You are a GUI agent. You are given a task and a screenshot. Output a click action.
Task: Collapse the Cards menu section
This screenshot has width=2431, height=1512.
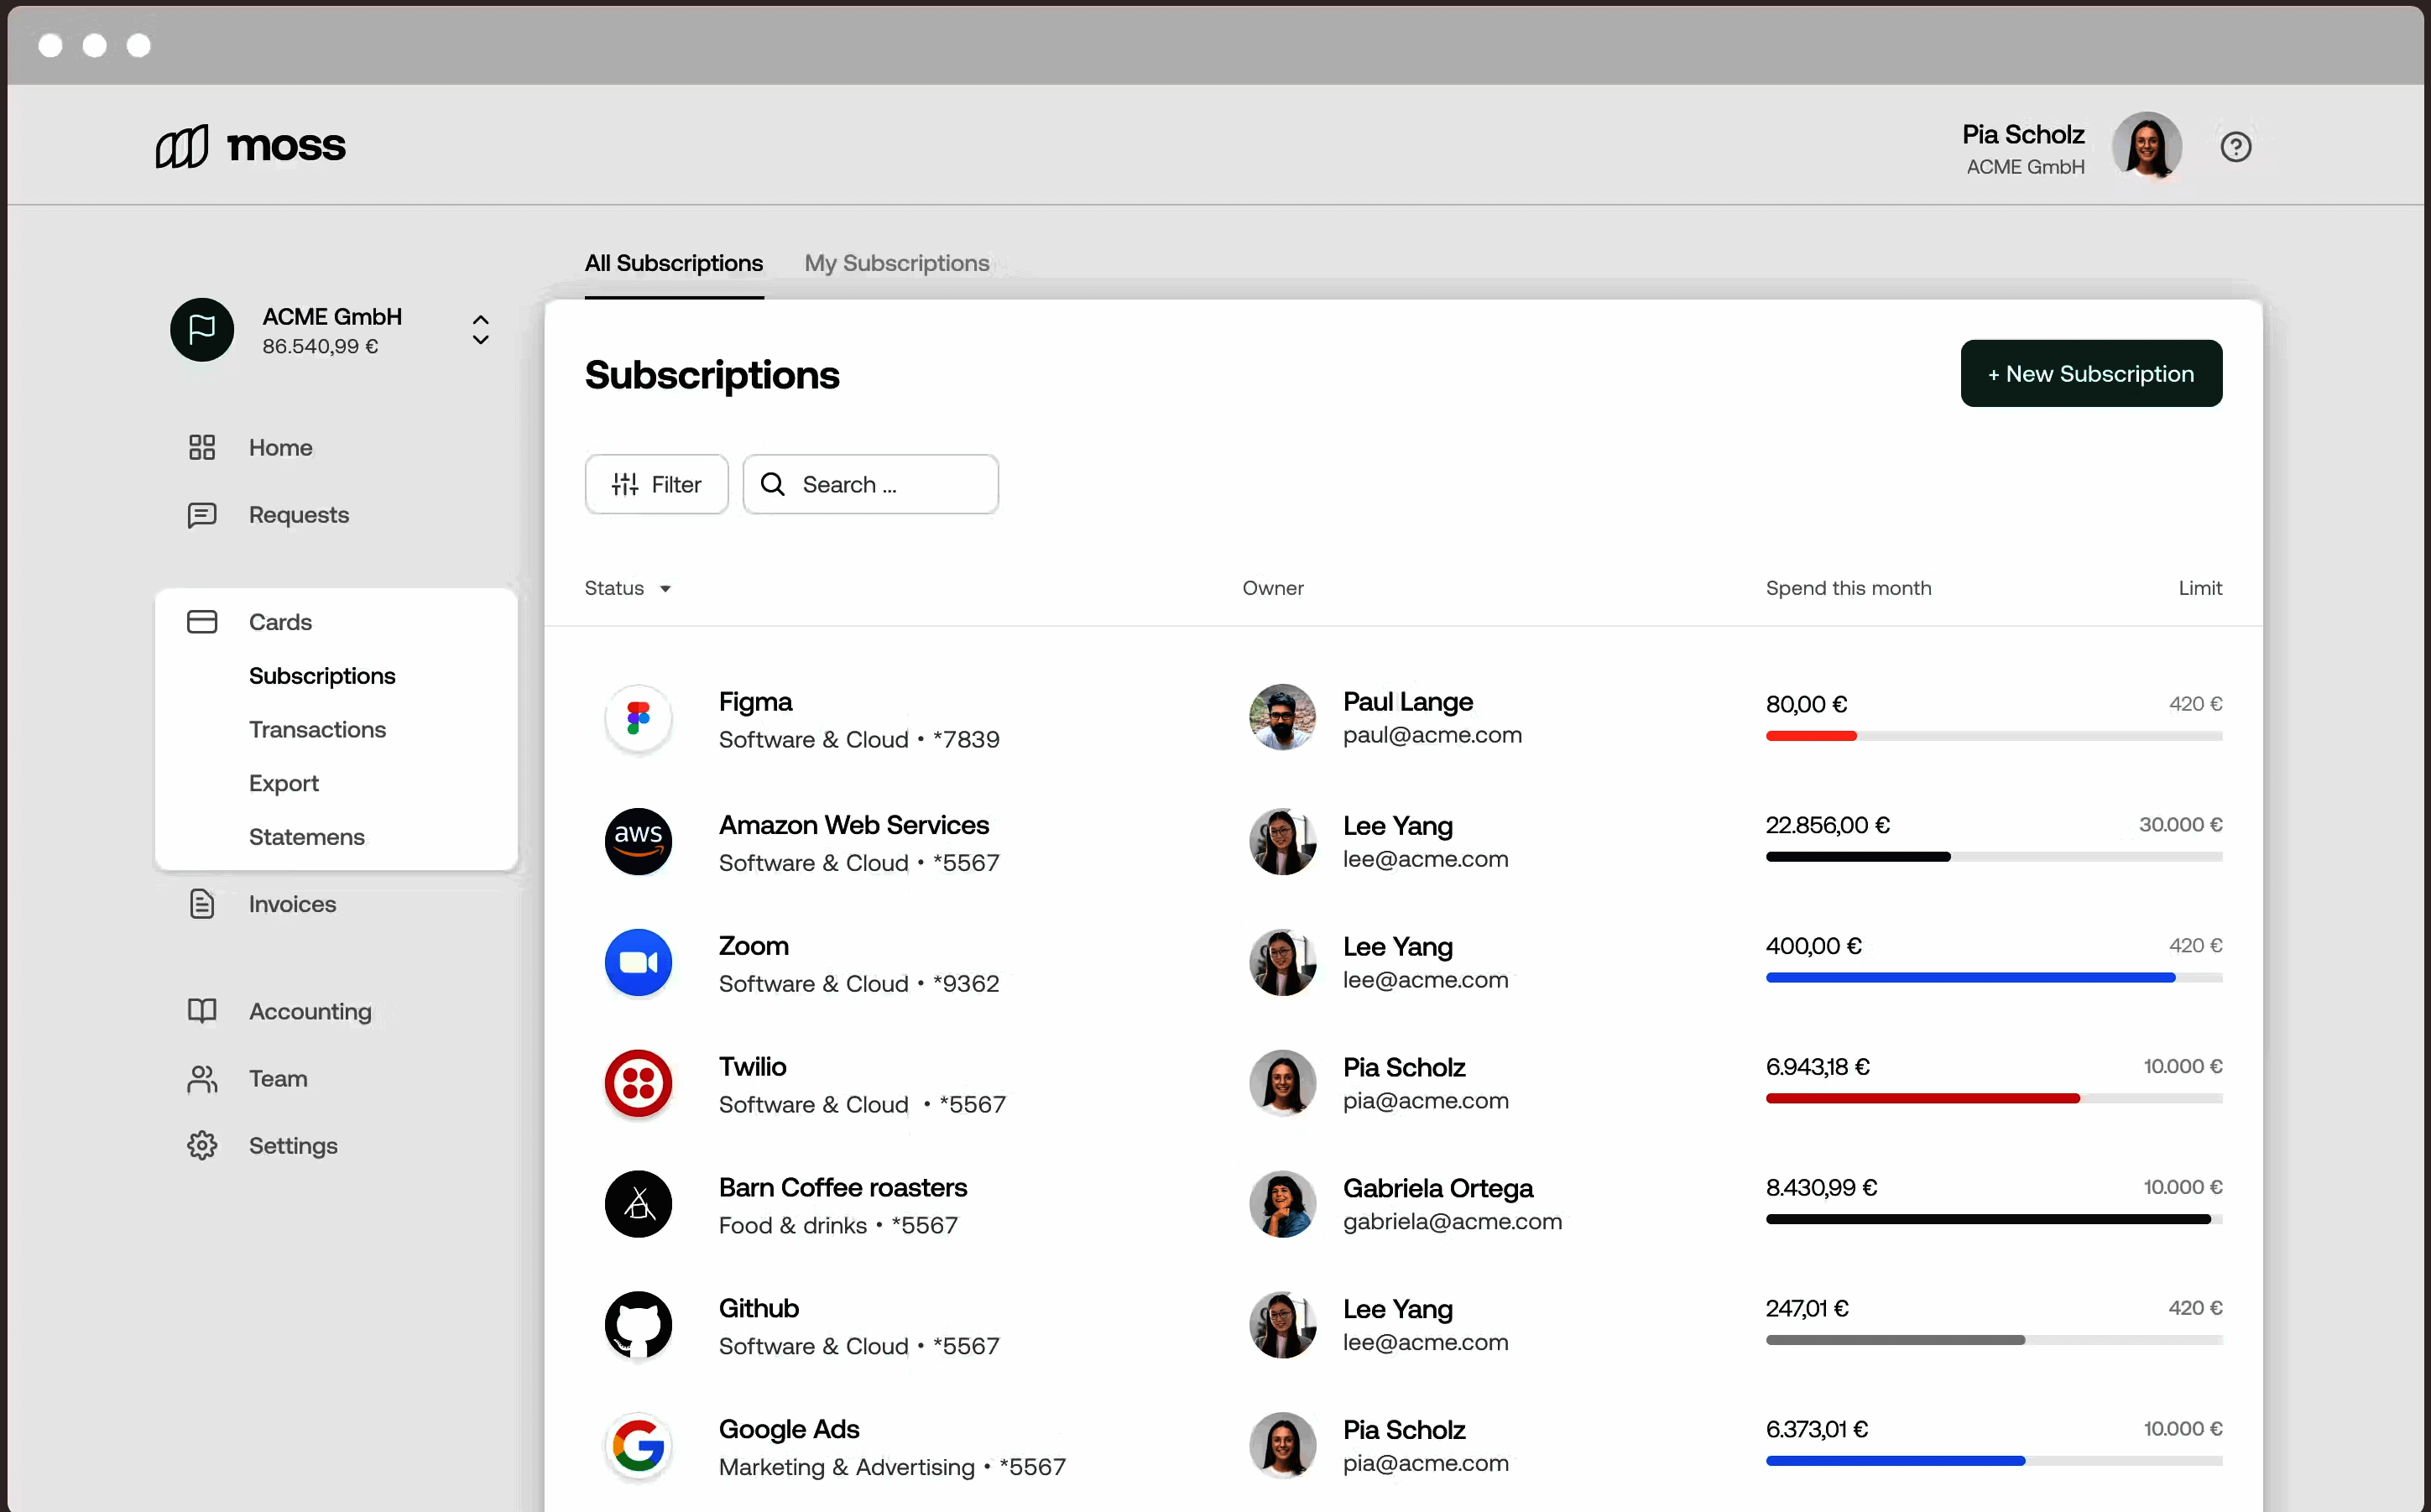(280, 622)
